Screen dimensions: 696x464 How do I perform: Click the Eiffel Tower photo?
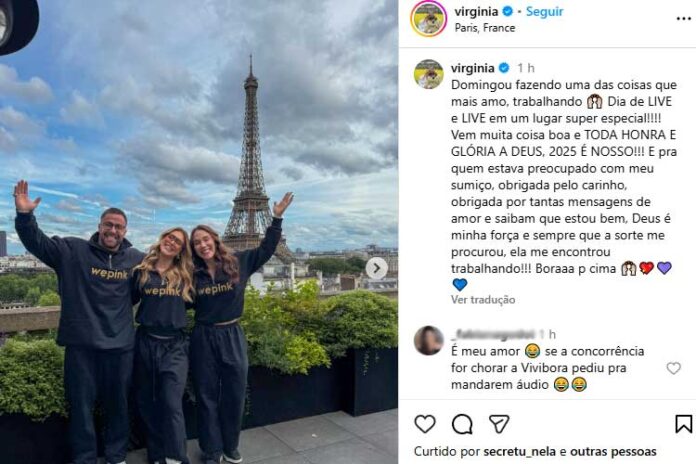point(199,232)
